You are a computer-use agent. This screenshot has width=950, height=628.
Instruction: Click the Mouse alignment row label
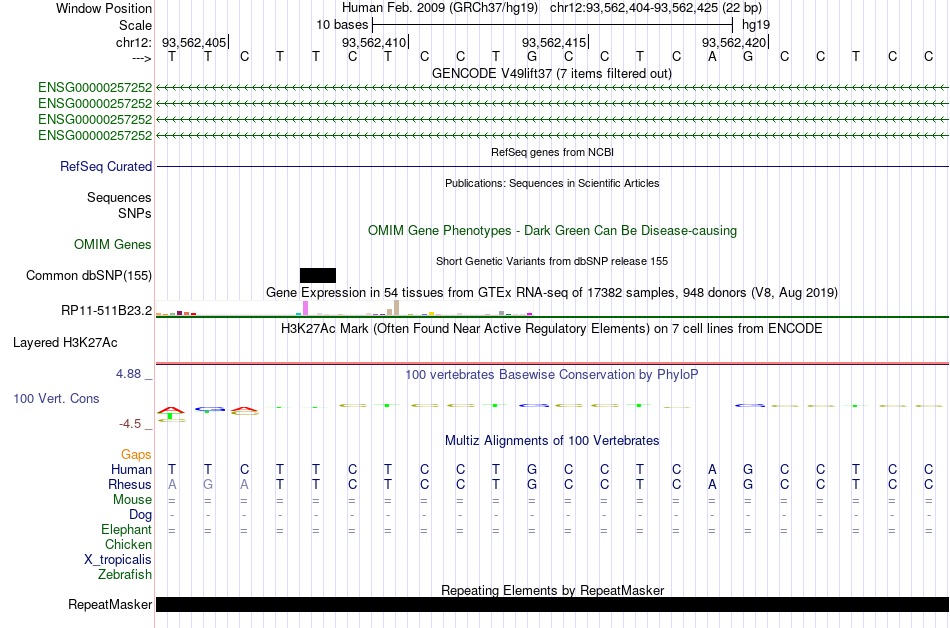click(x=132, y=500)
